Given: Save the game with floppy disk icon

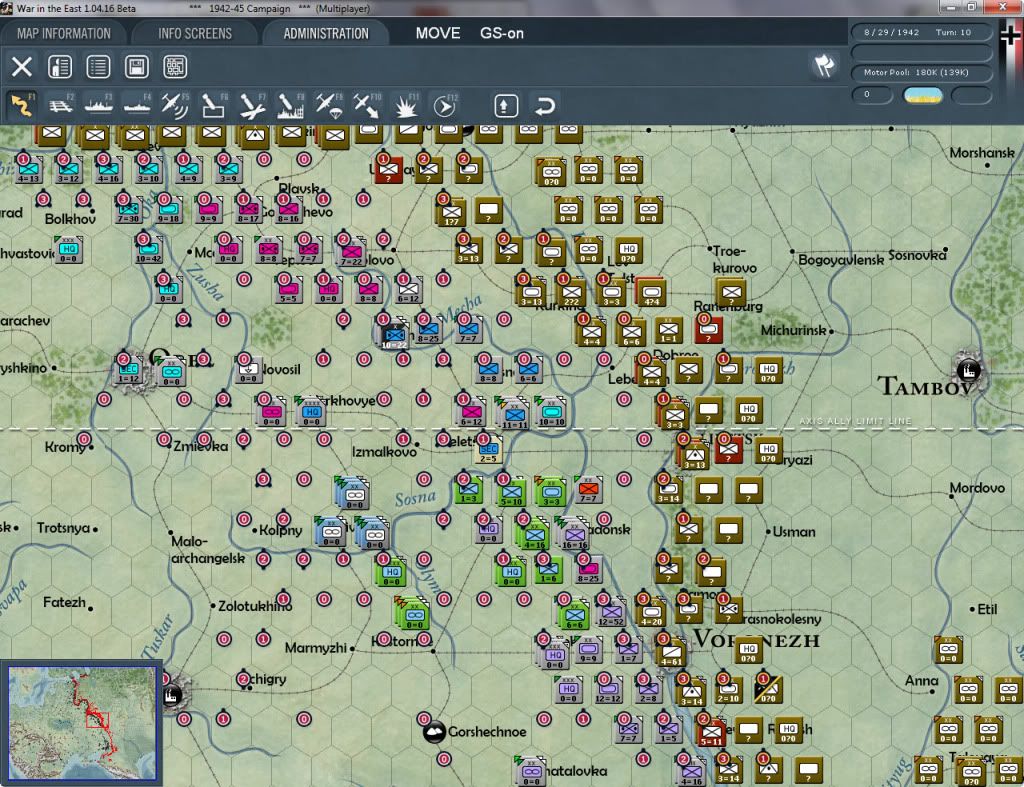Looking at the screenshot, I should click(x=136, y=67).
